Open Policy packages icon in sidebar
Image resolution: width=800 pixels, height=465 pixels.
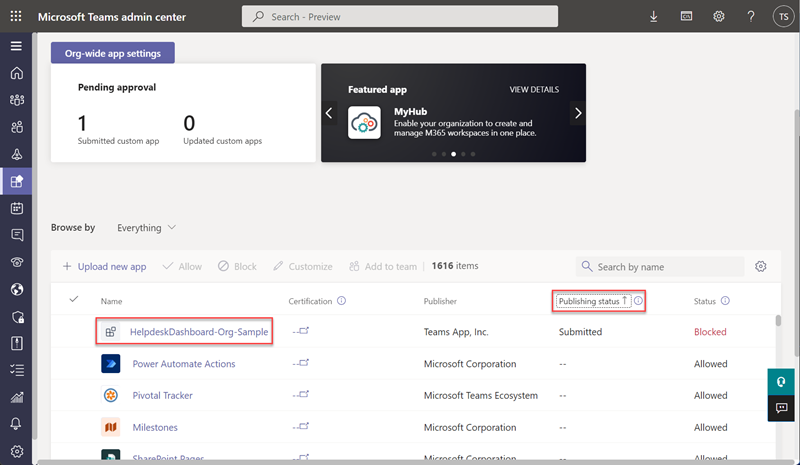click(x=17, y=344)
